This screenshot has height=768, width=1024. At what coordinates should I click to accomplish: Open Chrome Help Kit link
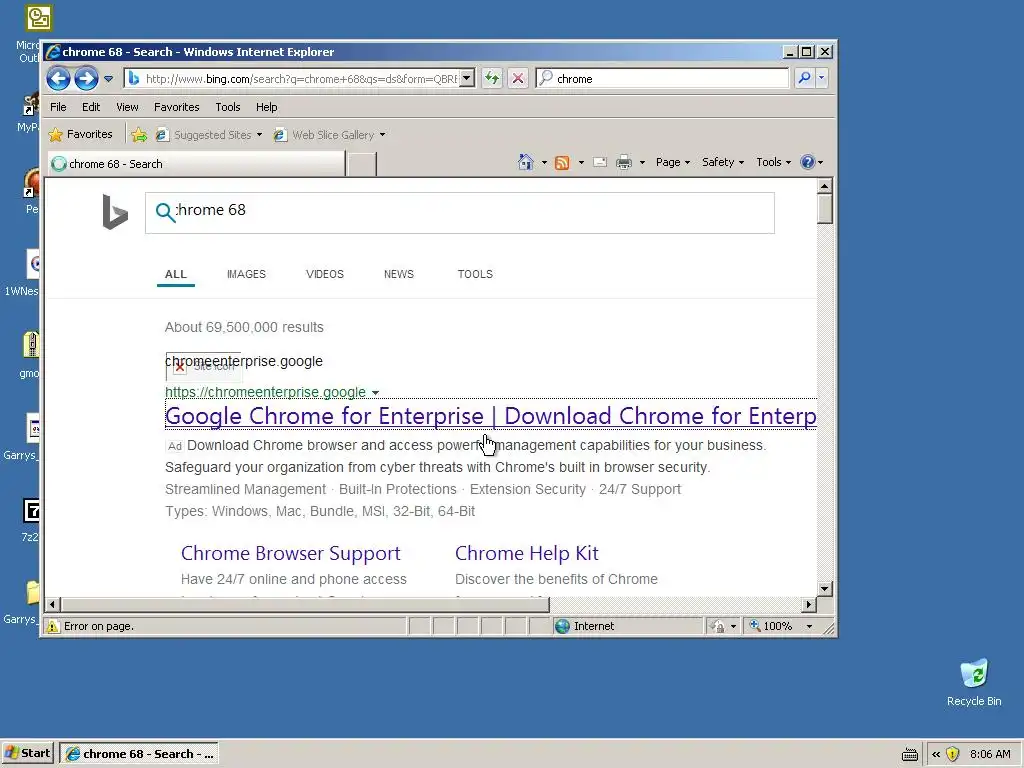pos(526,553)
